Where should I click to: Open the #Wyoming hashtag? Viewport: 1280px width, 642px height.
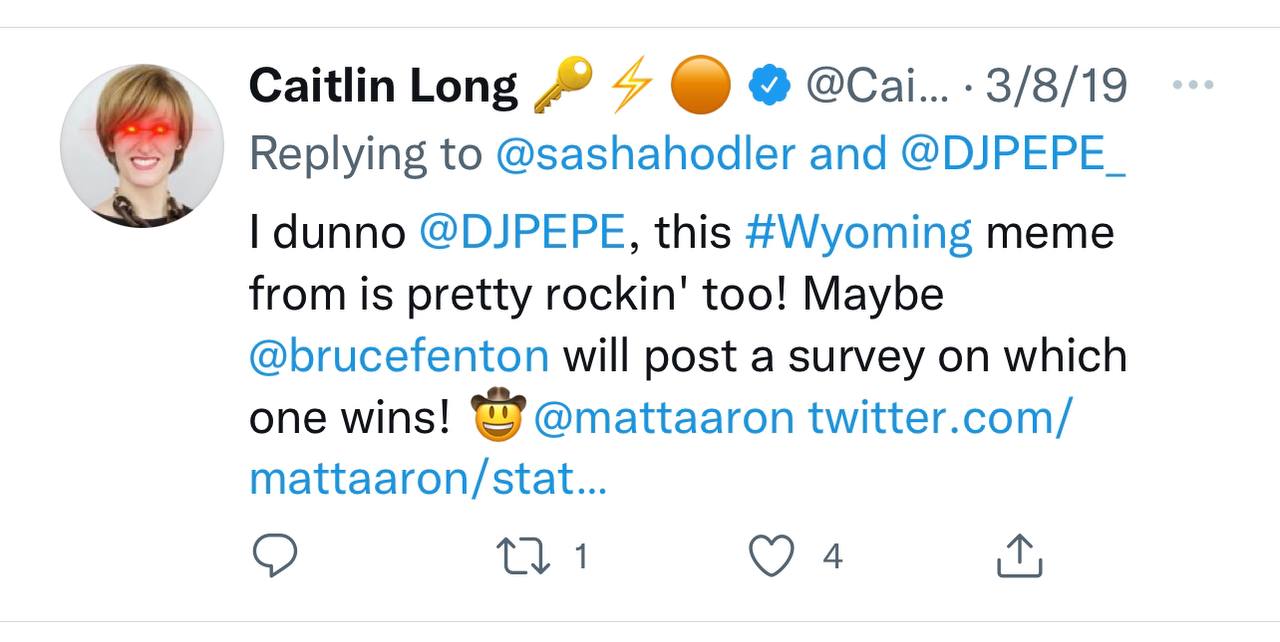[x=859, y=233]
